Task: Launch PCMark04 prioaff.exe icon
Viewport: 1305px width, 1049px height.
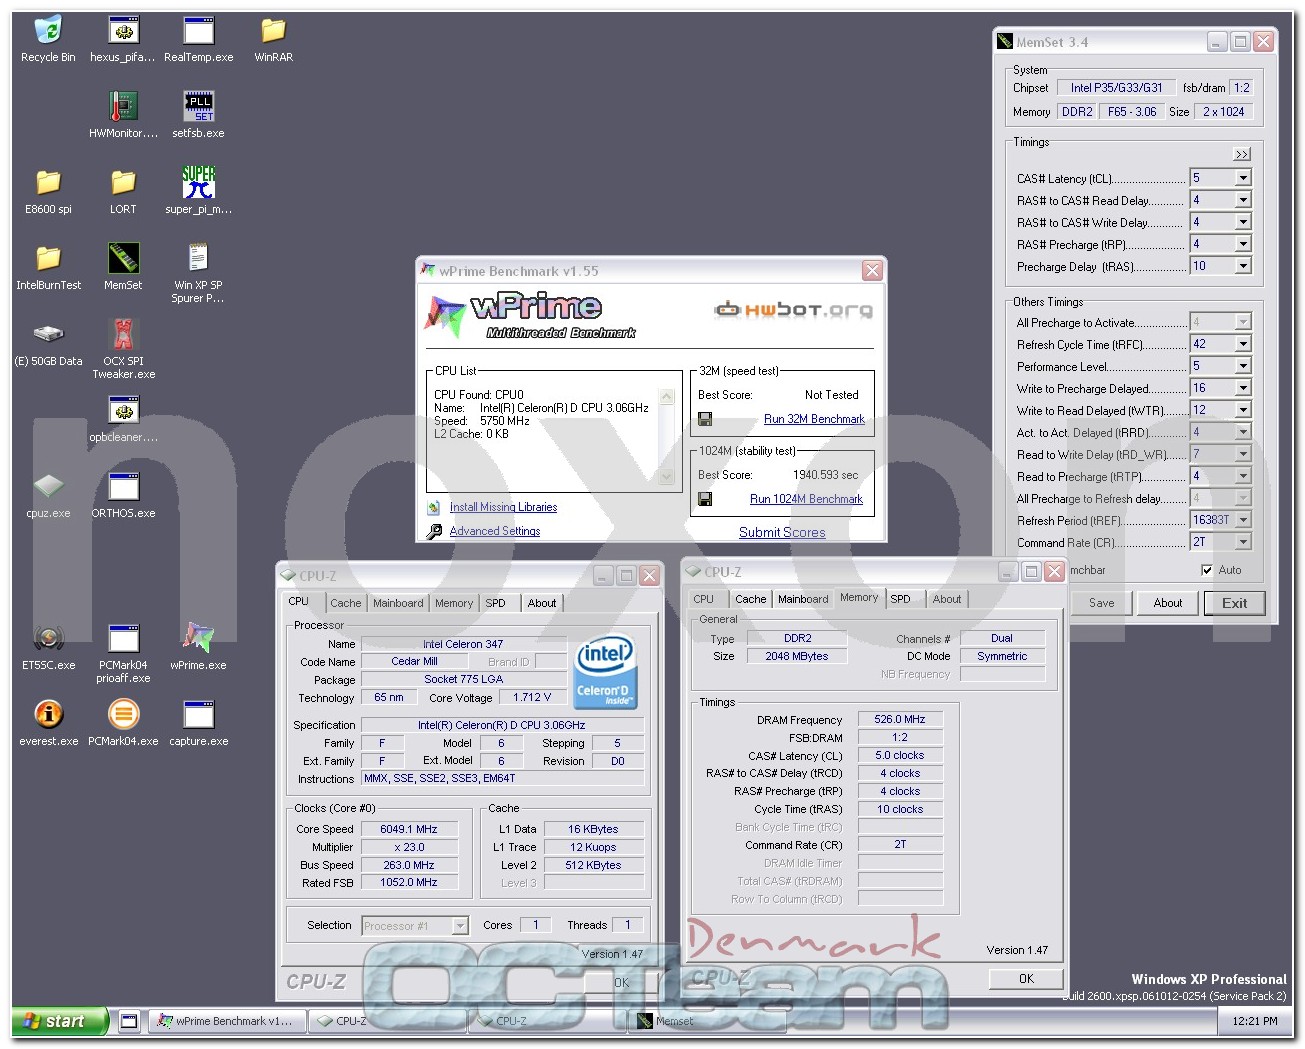Action: point(123,653)
